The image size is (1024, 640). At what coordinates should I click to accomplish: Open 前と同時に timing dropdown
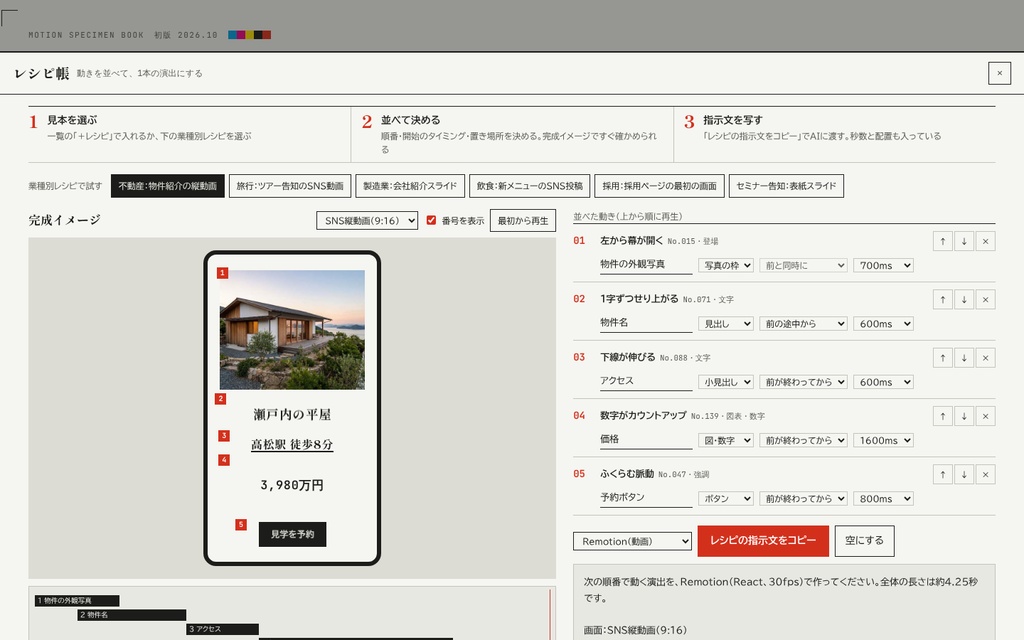803,265
